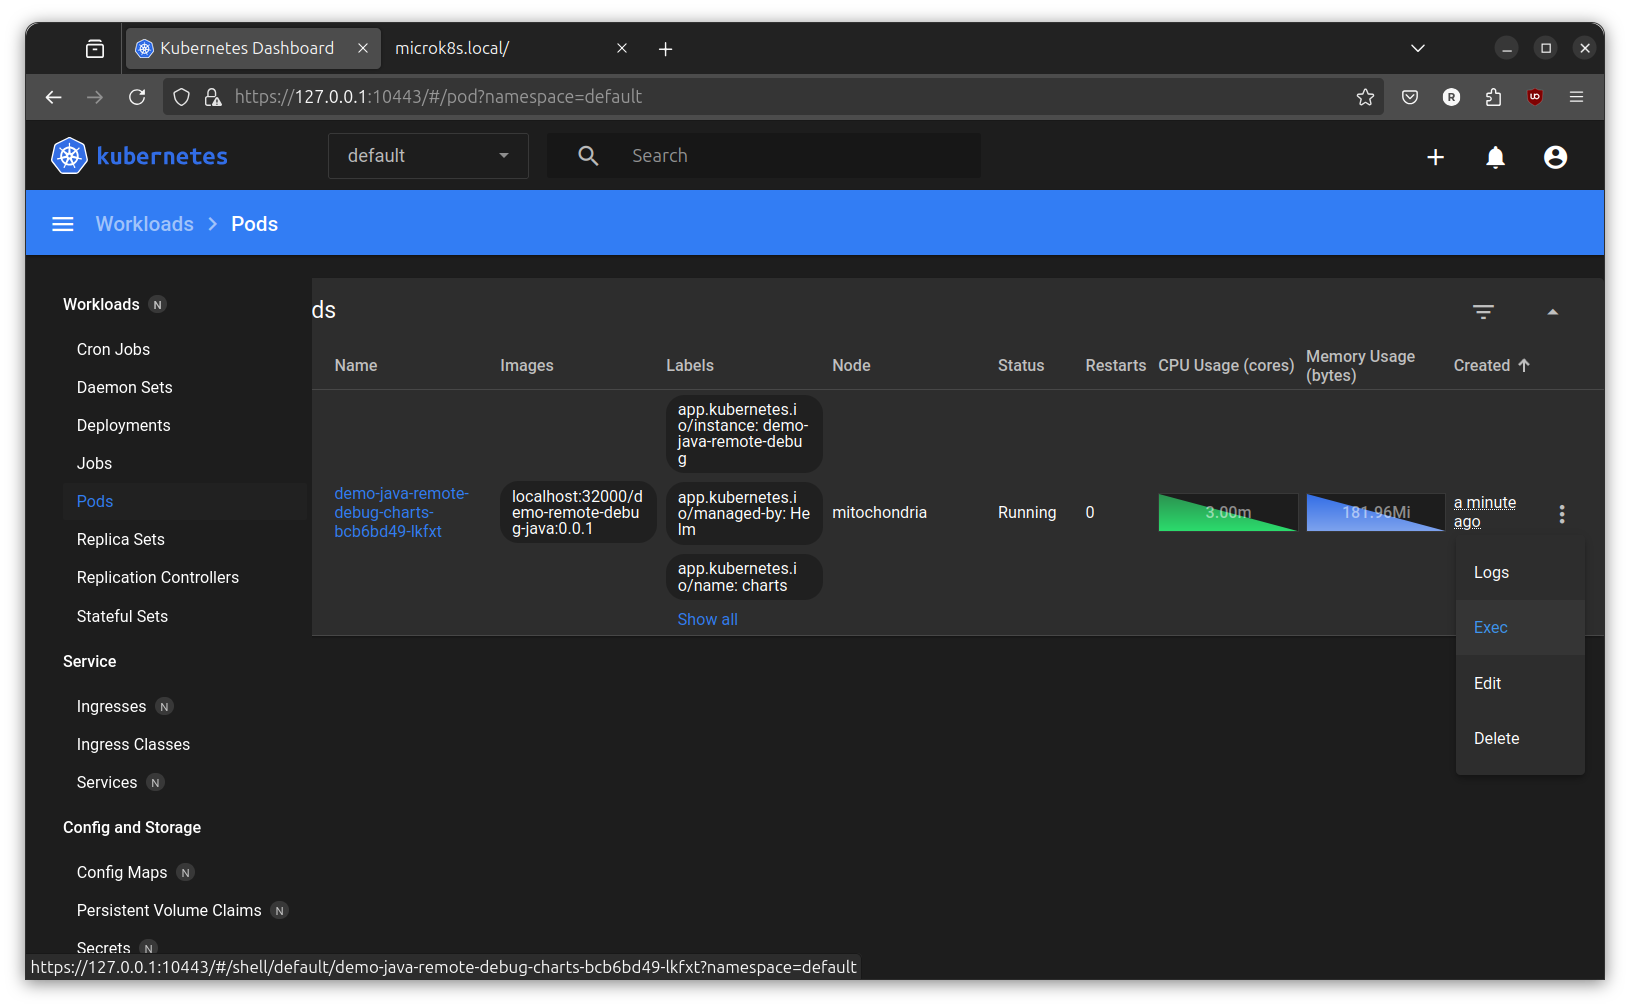Open the R extension icon in toolbar
The height and width of the screenshot is (1008, 1630).
pyautogui.click(x=1451, y=97)
